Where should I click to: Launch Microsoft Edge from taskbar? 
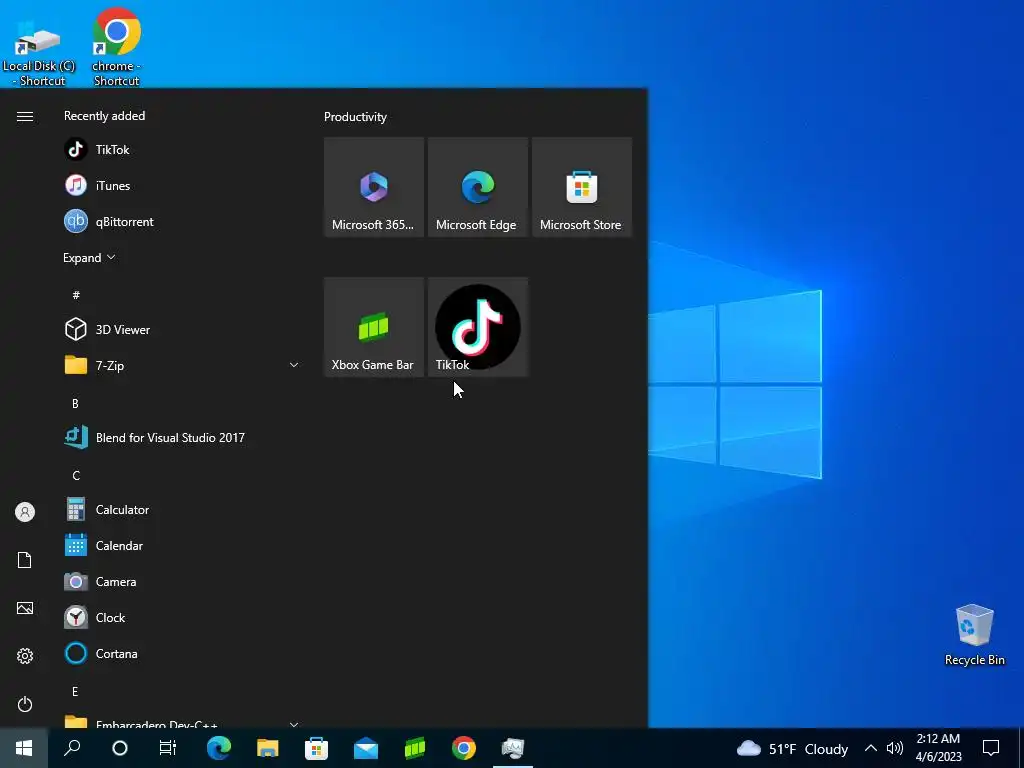pos(219,748)
